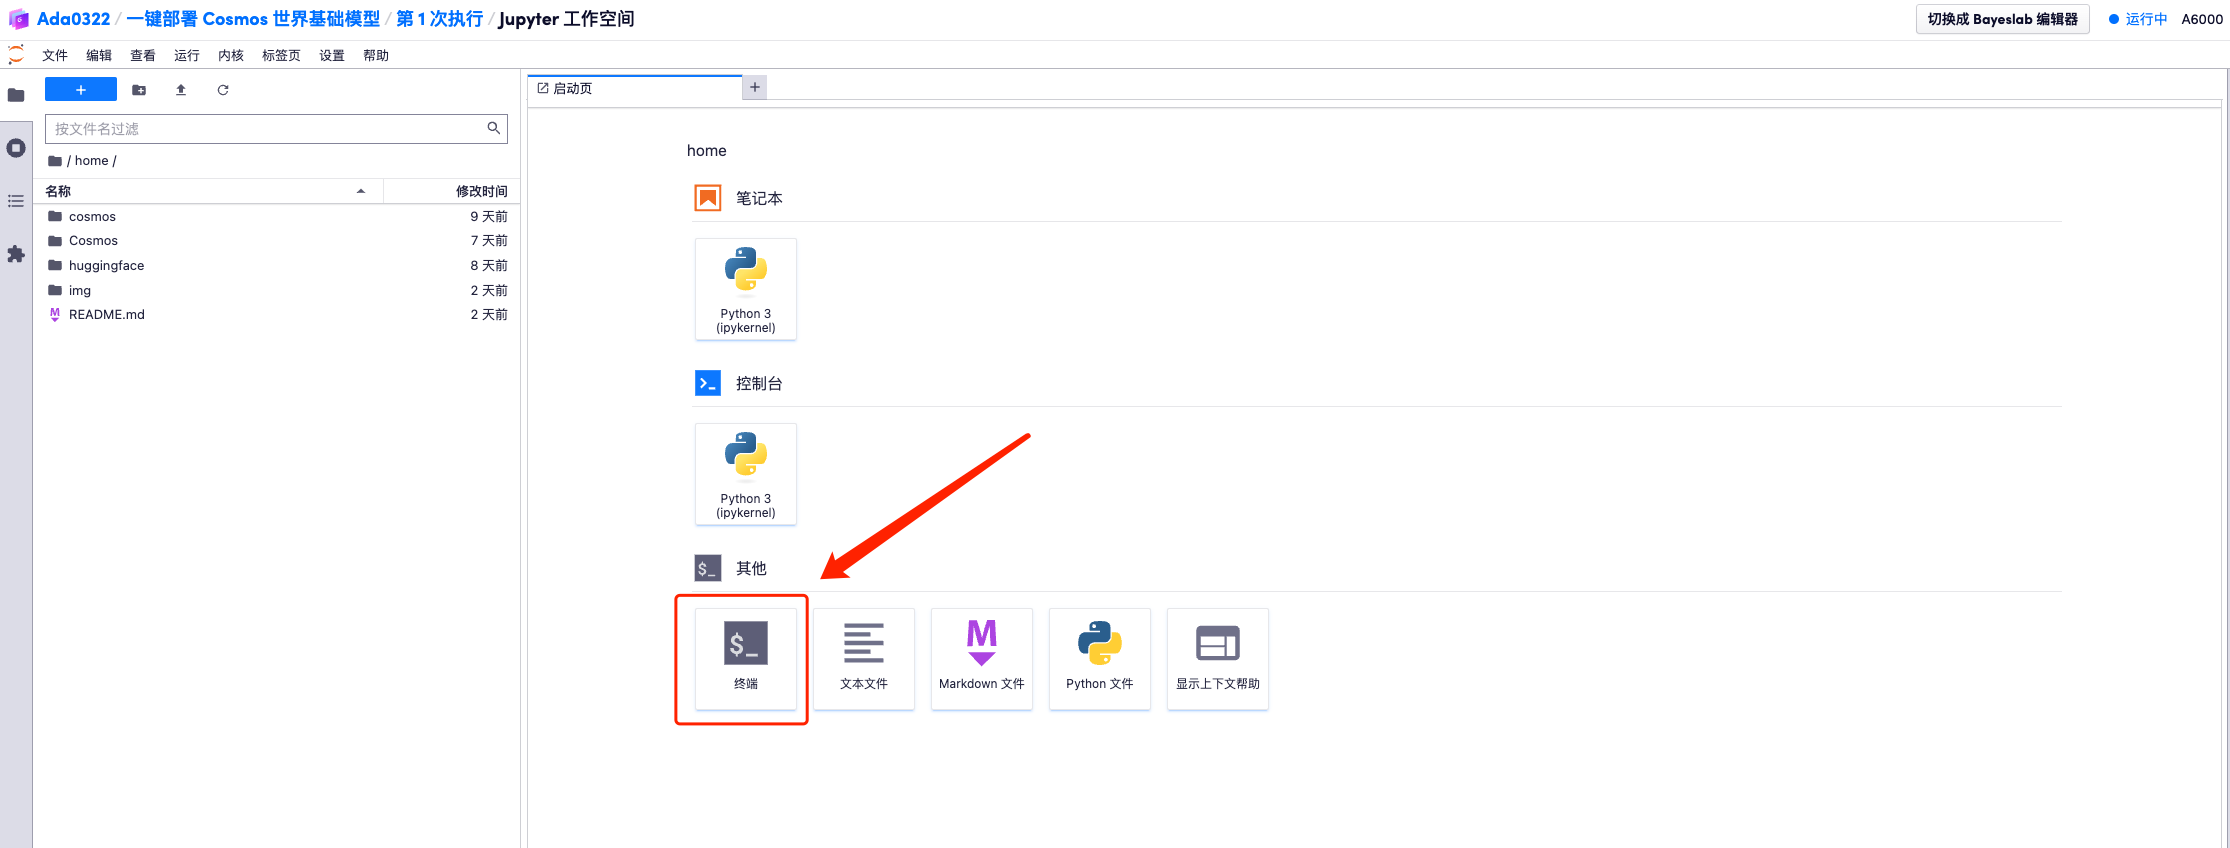Create a new Markdown file
The height and width of the screenshot is (848, 2230).
coord(981,657)
